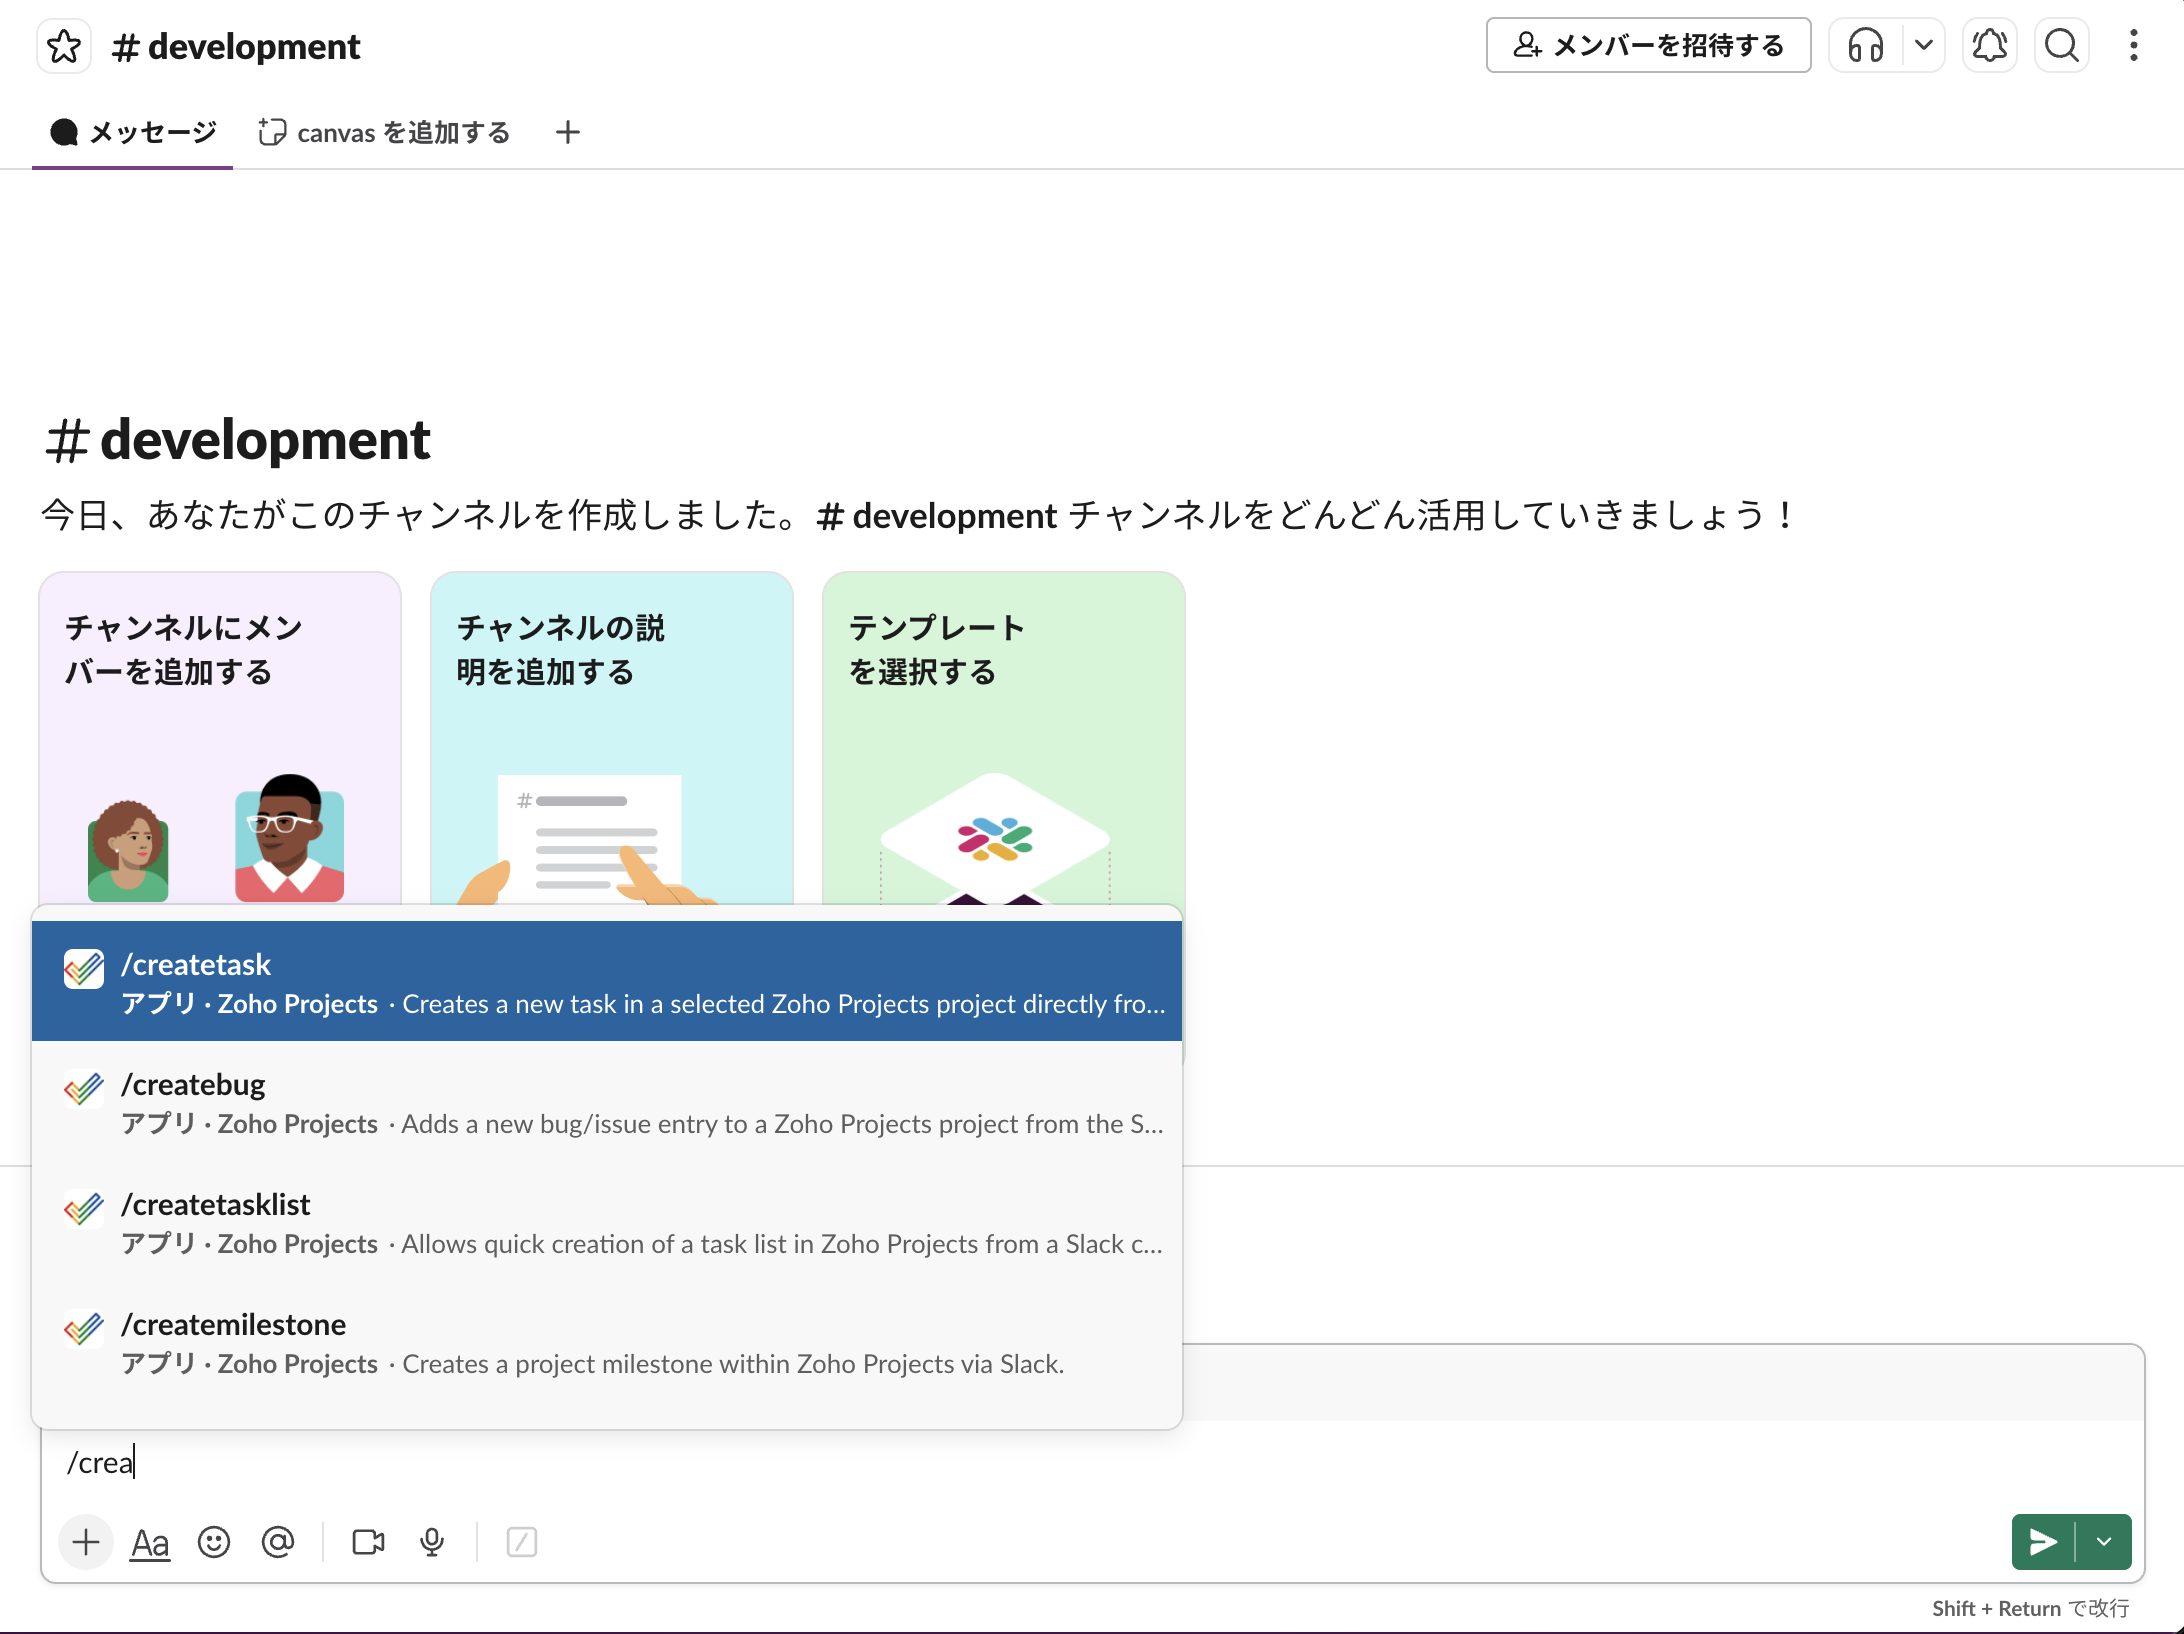
Task: Select the /createmilestone command
Action: click(x=607, y=1342)
